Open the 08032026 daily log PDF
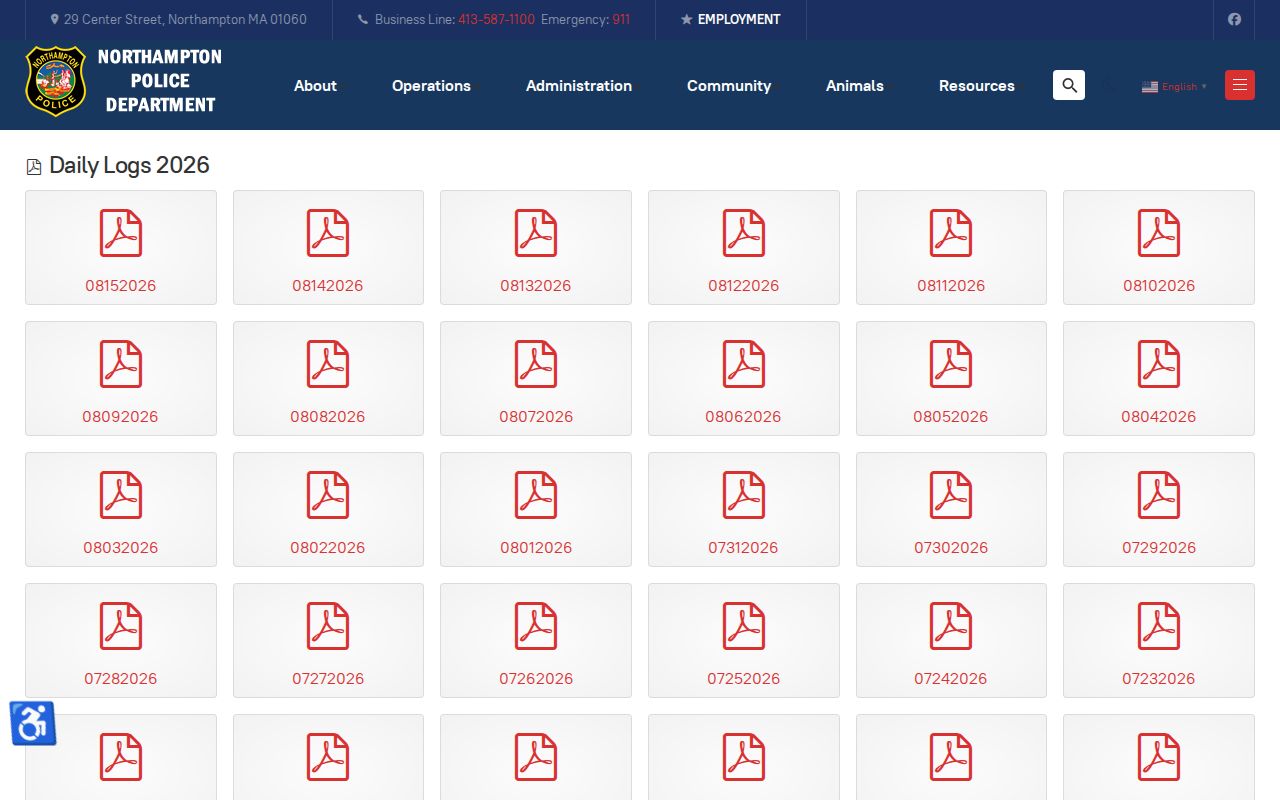Screen dimensions: 1280x800 [x=120, y=509]
